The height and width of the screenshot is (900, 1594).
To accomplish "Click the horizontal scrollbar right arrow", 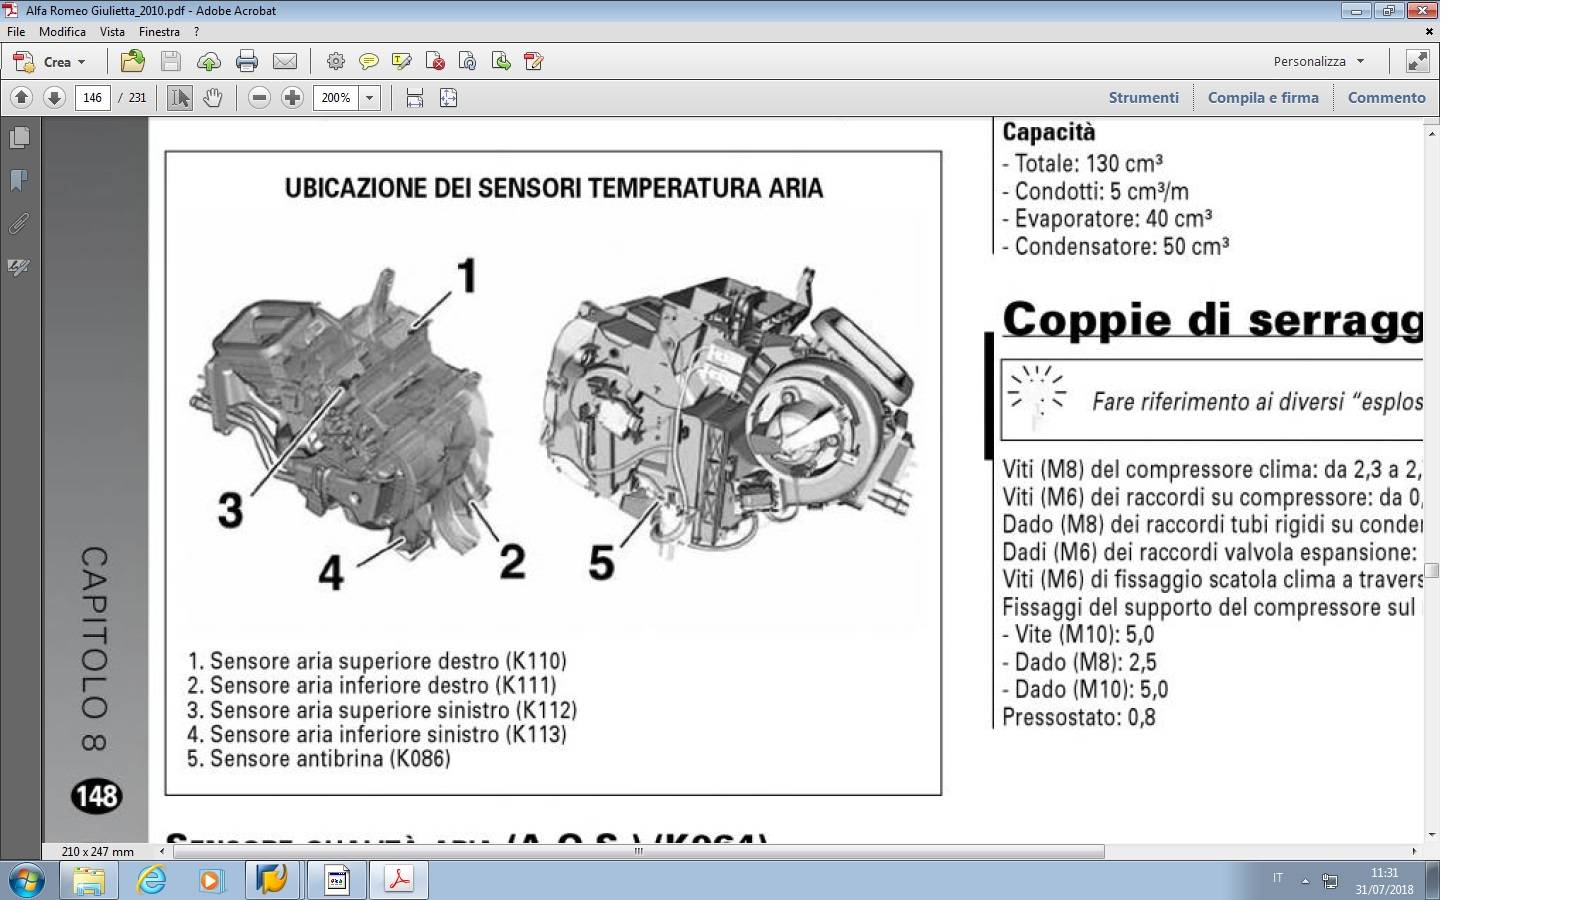I will [1414, 852].
